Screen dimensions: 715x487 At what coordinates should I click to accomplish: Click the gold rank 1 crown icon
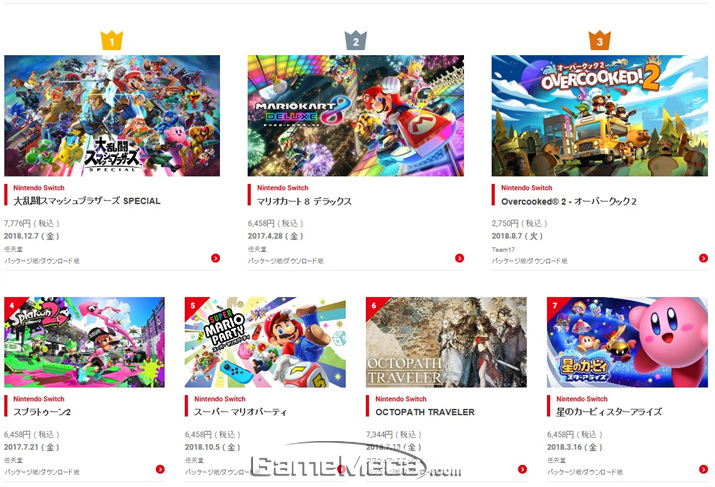point(112,41)
